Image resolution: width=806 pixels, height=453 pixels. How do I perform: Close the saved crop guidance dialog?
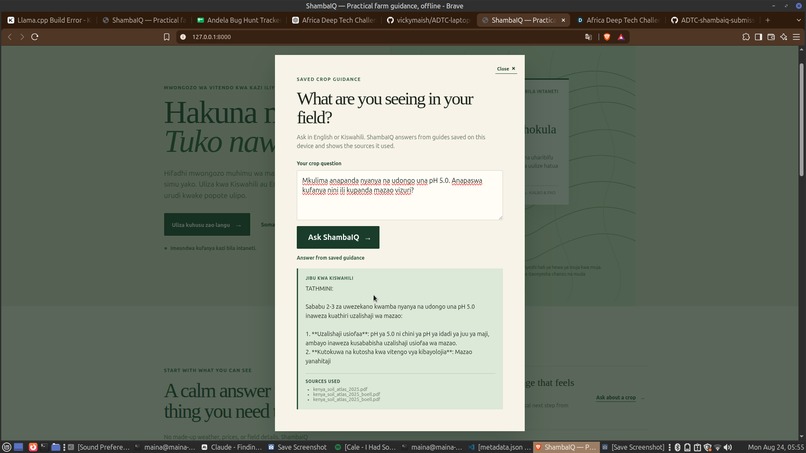point(506,69)
